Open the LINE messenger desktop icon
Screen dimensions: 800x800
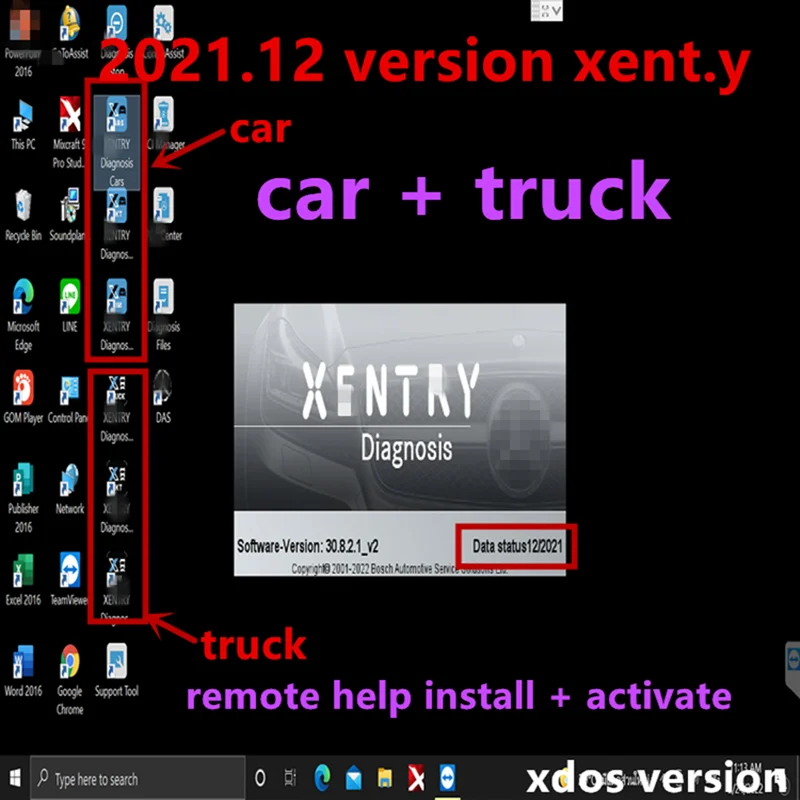(x=70, y=306)
